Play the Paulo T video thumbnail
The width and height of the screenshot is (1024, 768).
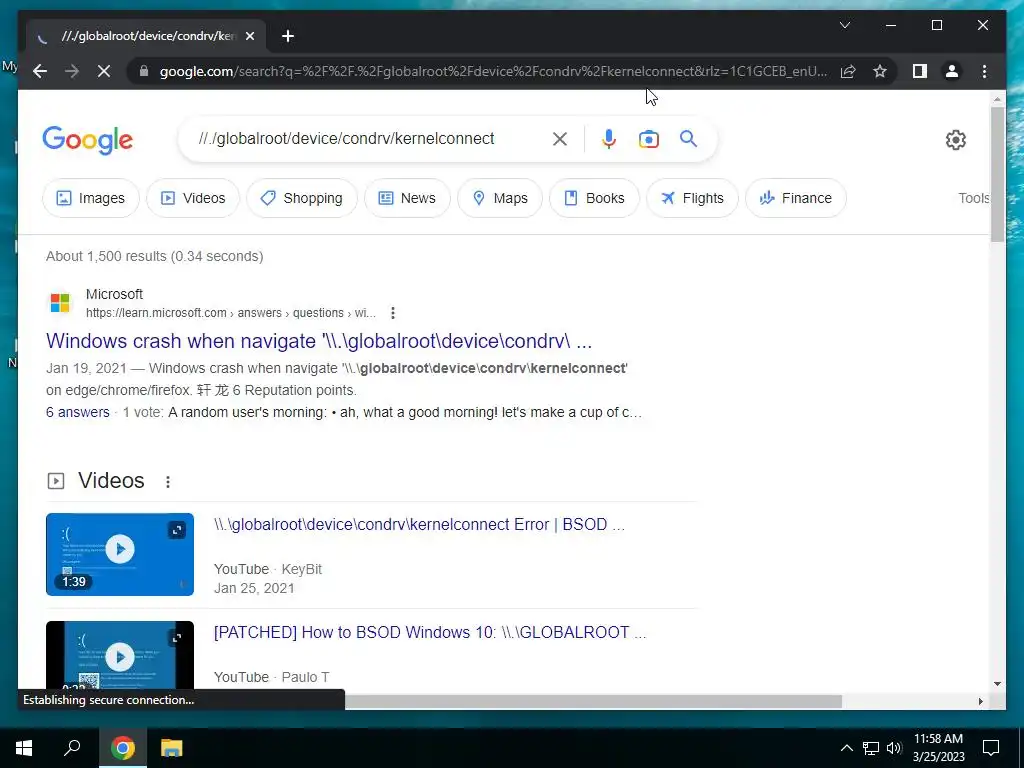(120, 655)
